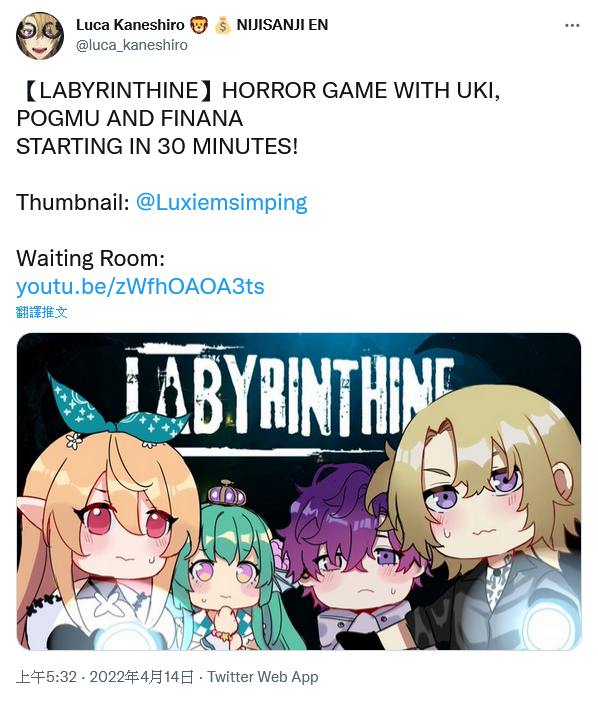The height and width of the screenshot is (703, 598).
Task: Open the Luca Kaneshiro display name
Action: (130, 25)
